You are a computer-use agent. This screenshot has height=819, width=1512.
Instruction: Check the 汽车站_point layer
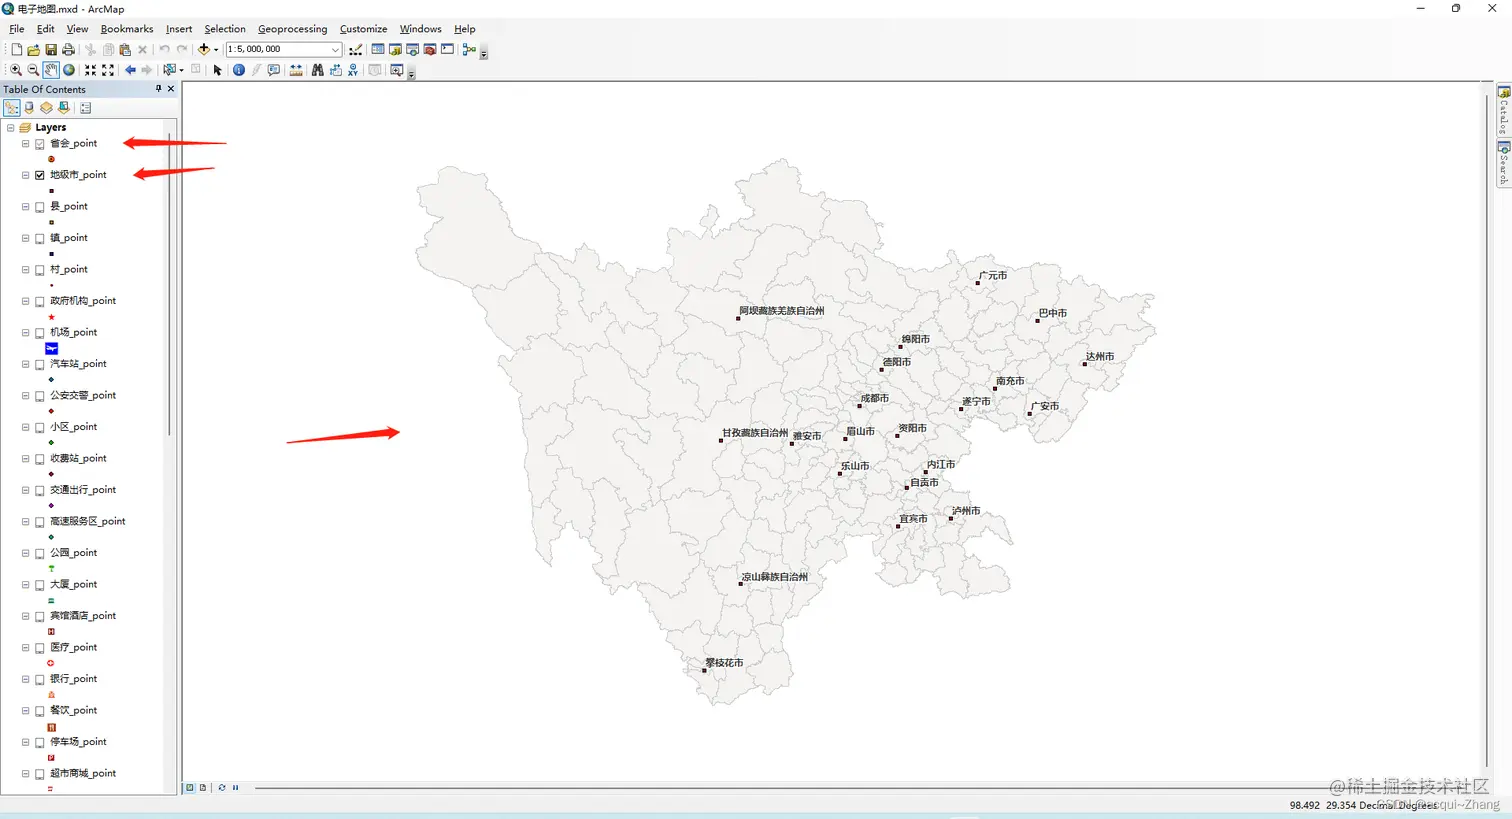pyautogui.click(x=40, y=364)
